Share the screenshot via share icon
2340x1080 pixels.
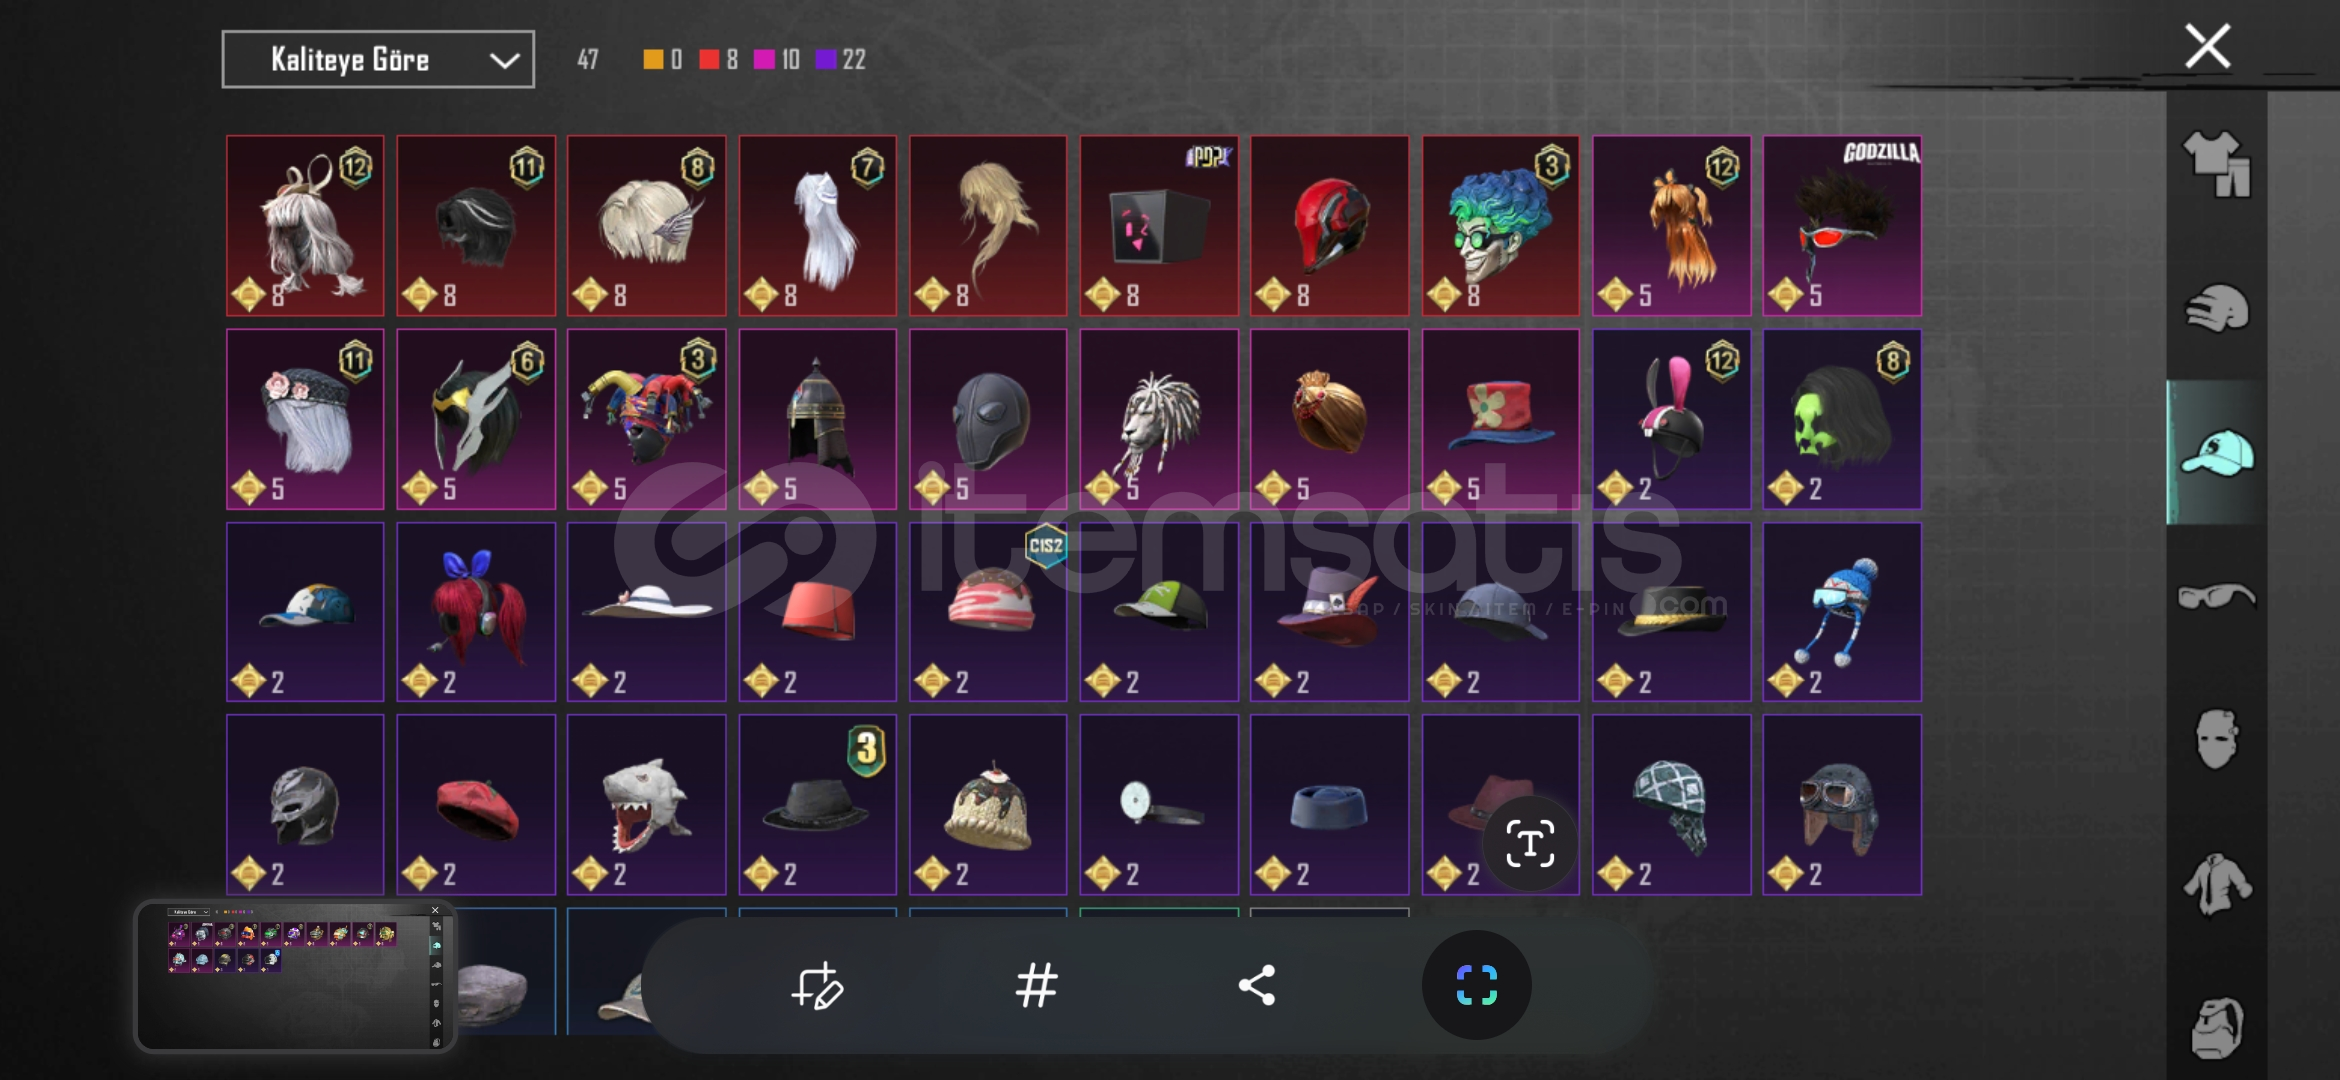(x=1257, y=986)
